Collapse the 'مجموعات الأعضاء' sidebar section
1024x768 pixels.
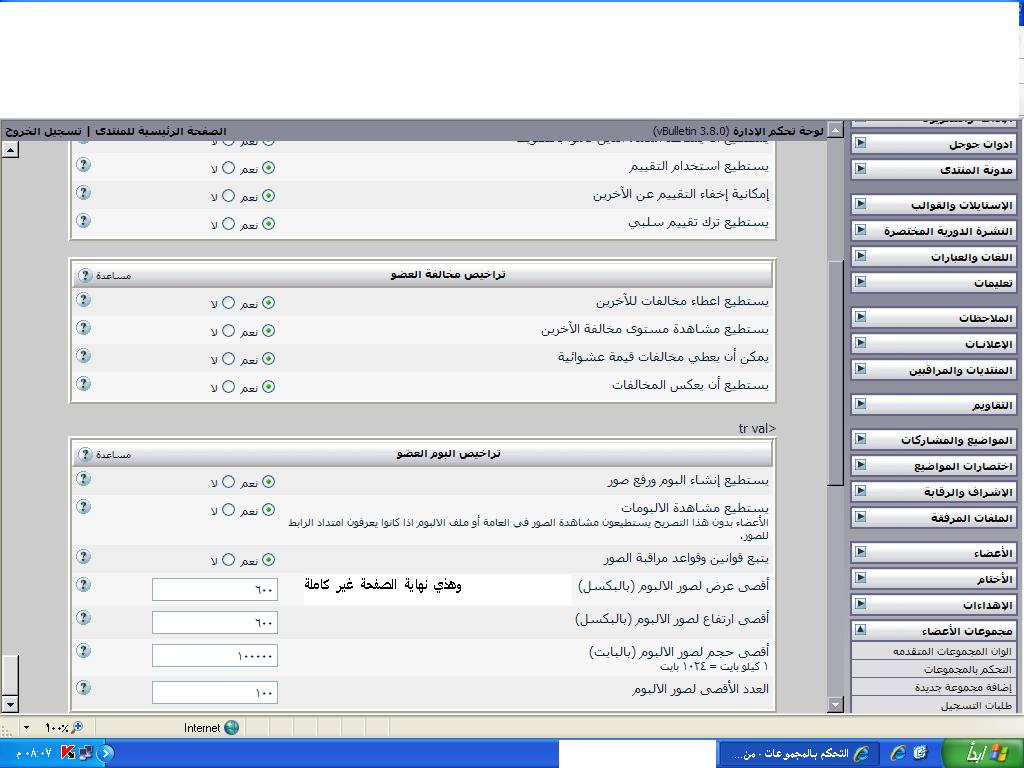(860, 630)
